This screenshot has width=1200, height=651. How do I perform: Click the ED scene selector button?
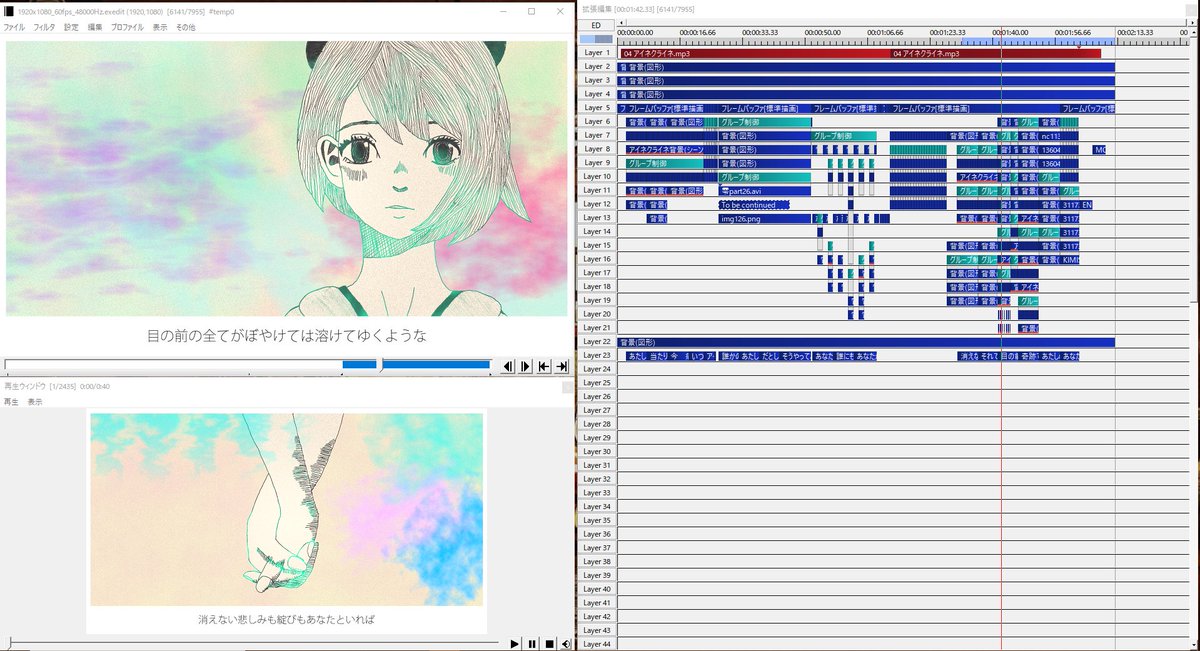(596, 25)
